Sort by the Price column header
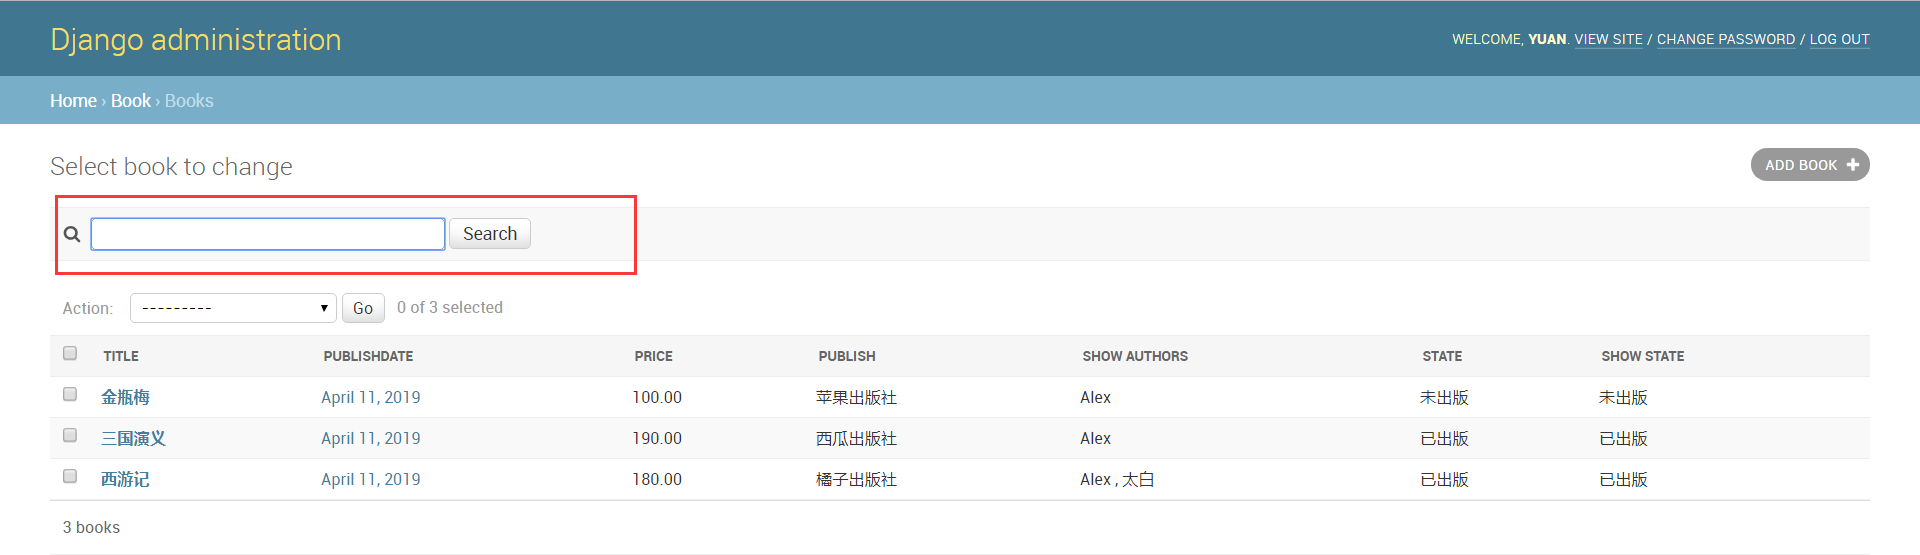Image resolution: width=1920 pixels, height=555 pixels. [x=653, y=356]
